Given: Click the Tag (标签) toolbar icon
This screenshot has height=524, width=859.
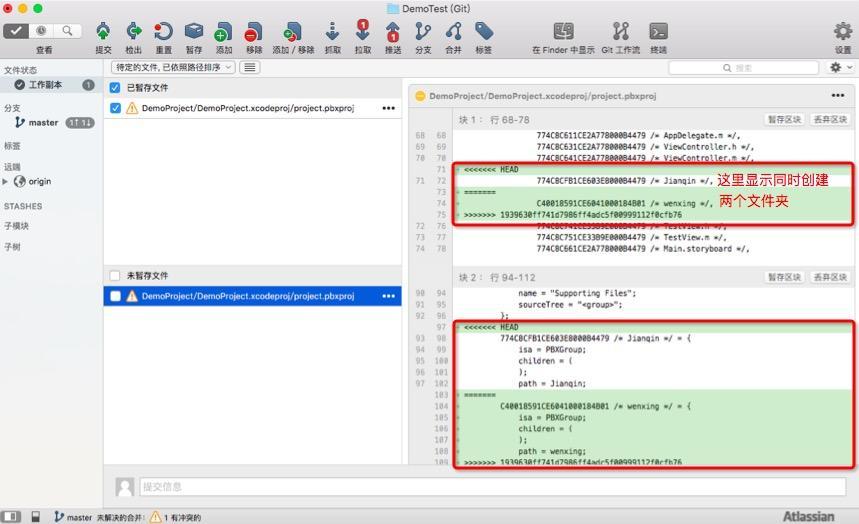Looking at the screenshot, I should click(x=483, y=32).
